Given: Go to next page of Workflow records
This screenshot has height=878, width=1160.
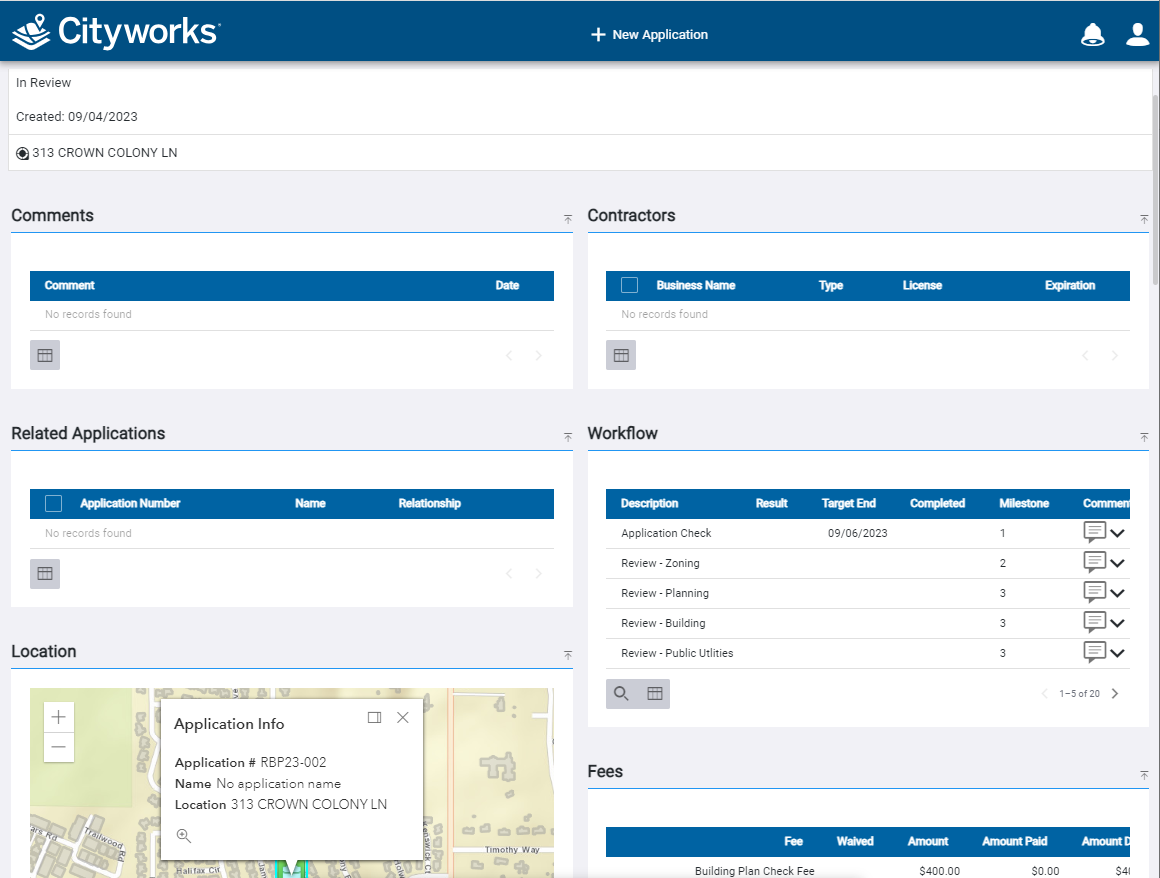Looking at the screenshot, I should 1115,694.
